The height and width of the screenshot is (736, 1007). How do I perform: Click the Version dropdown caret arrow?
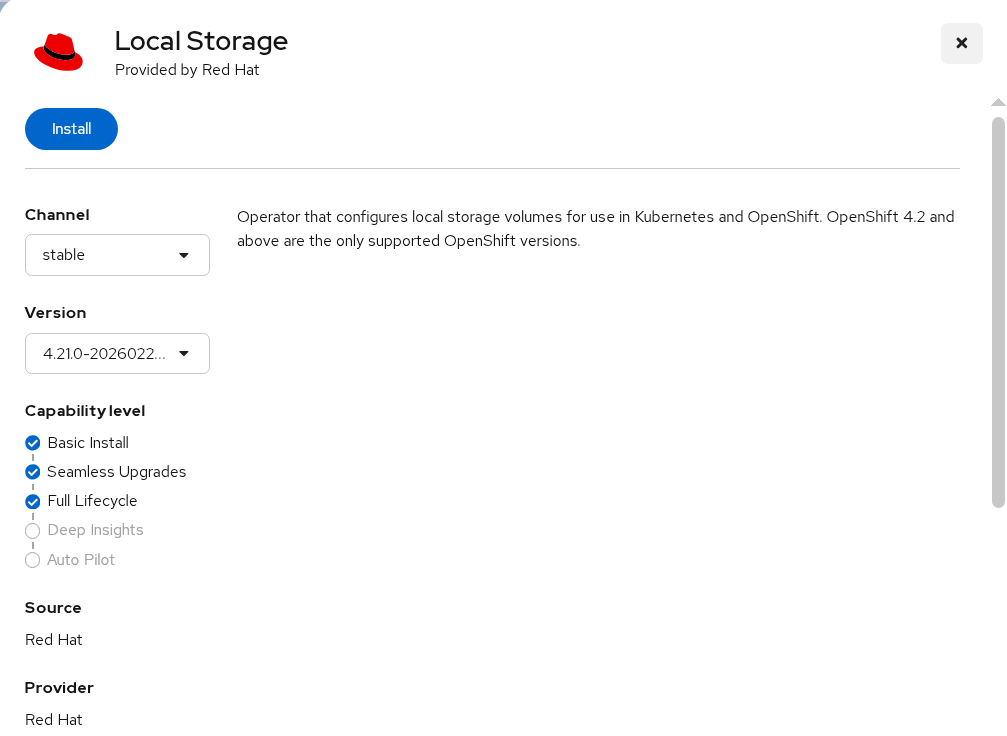[184, 353]
